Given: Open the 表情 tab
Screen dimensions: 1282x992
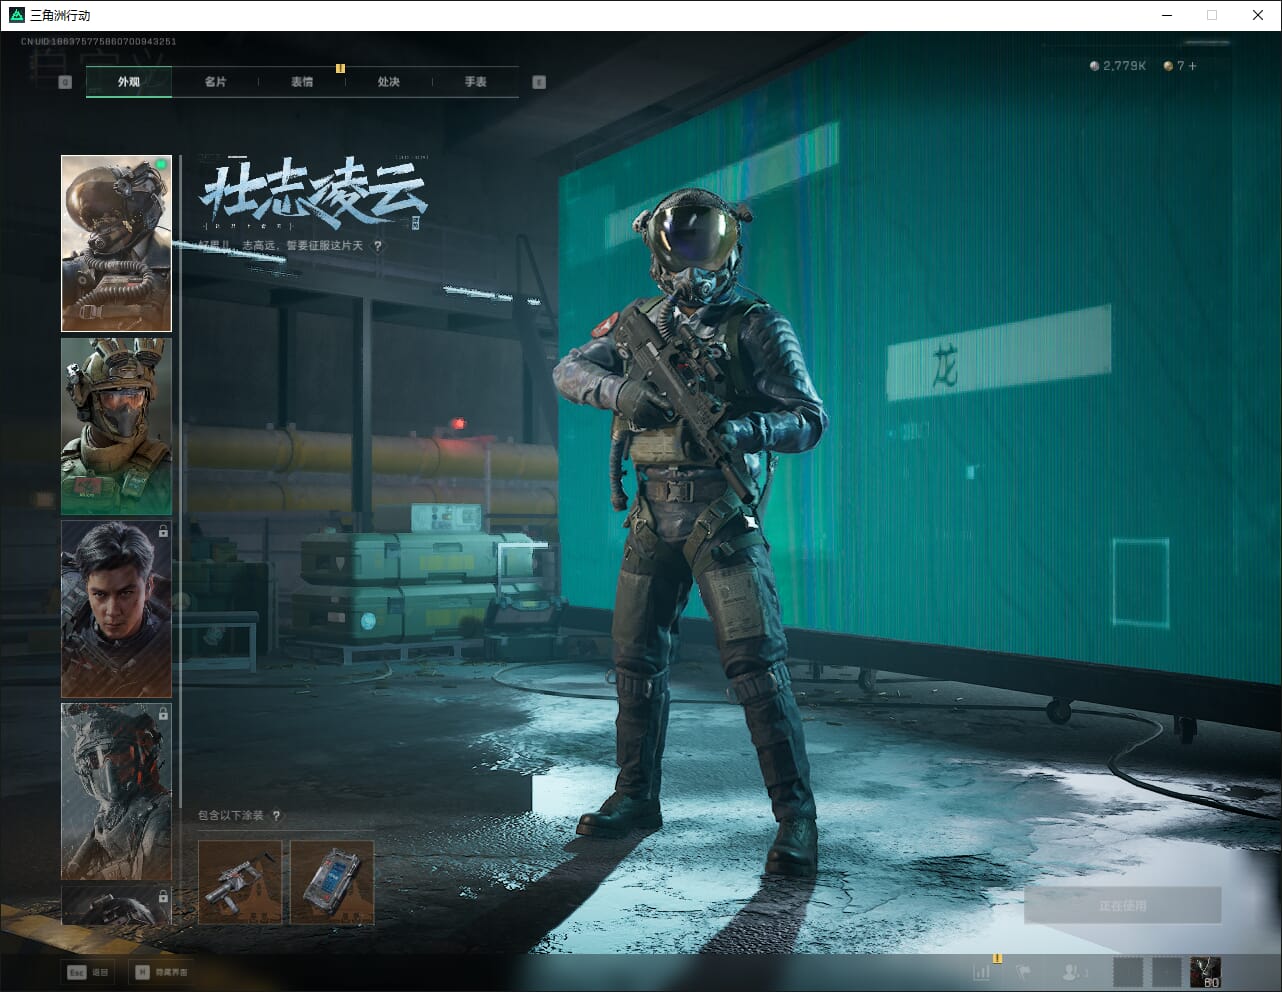Looking at the screenshot, I should tap(302, 82).
